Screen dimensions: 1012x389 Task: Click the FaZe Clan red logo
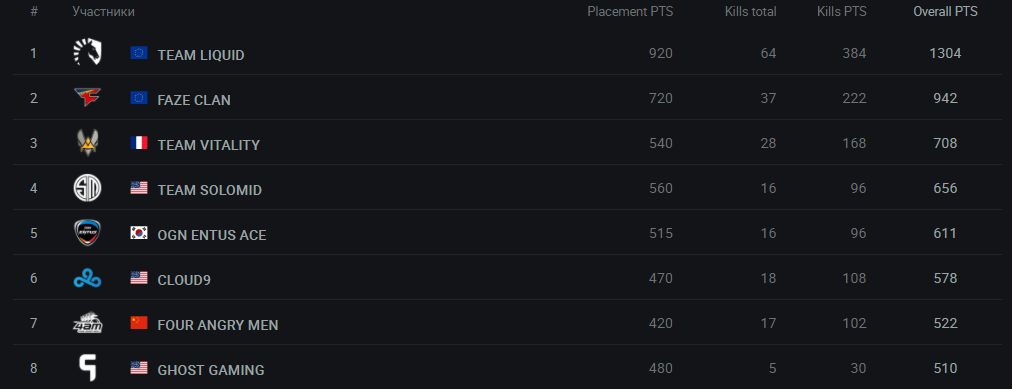87,97
